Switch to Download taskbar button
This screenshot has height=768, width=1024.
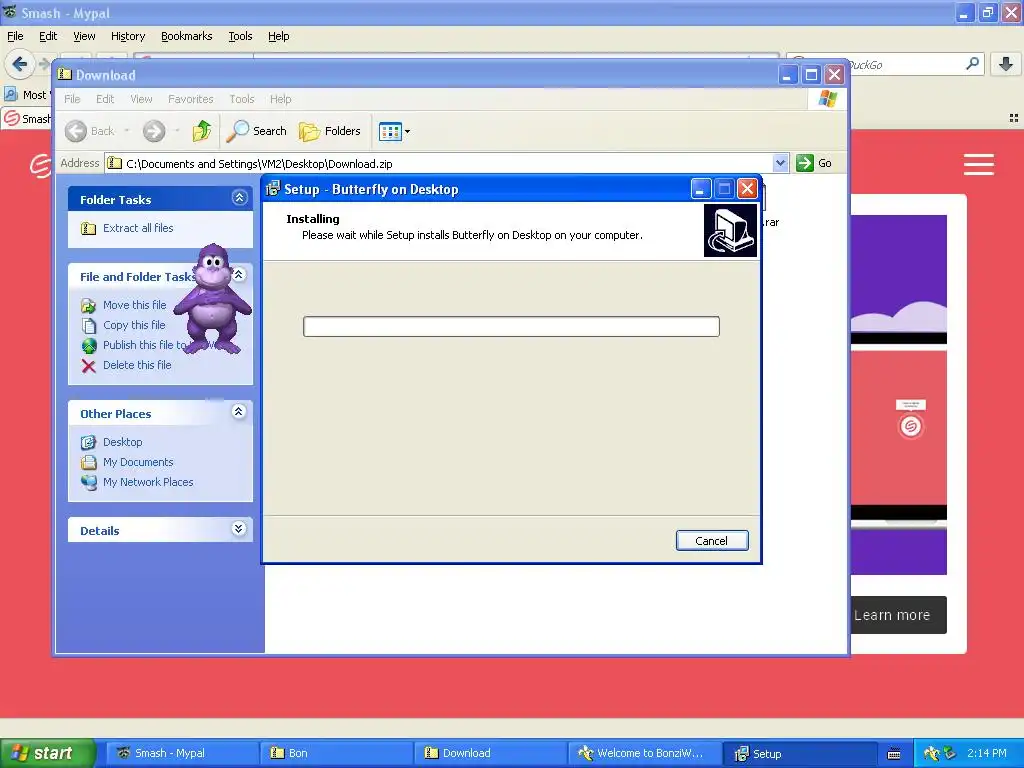point(490,754)
